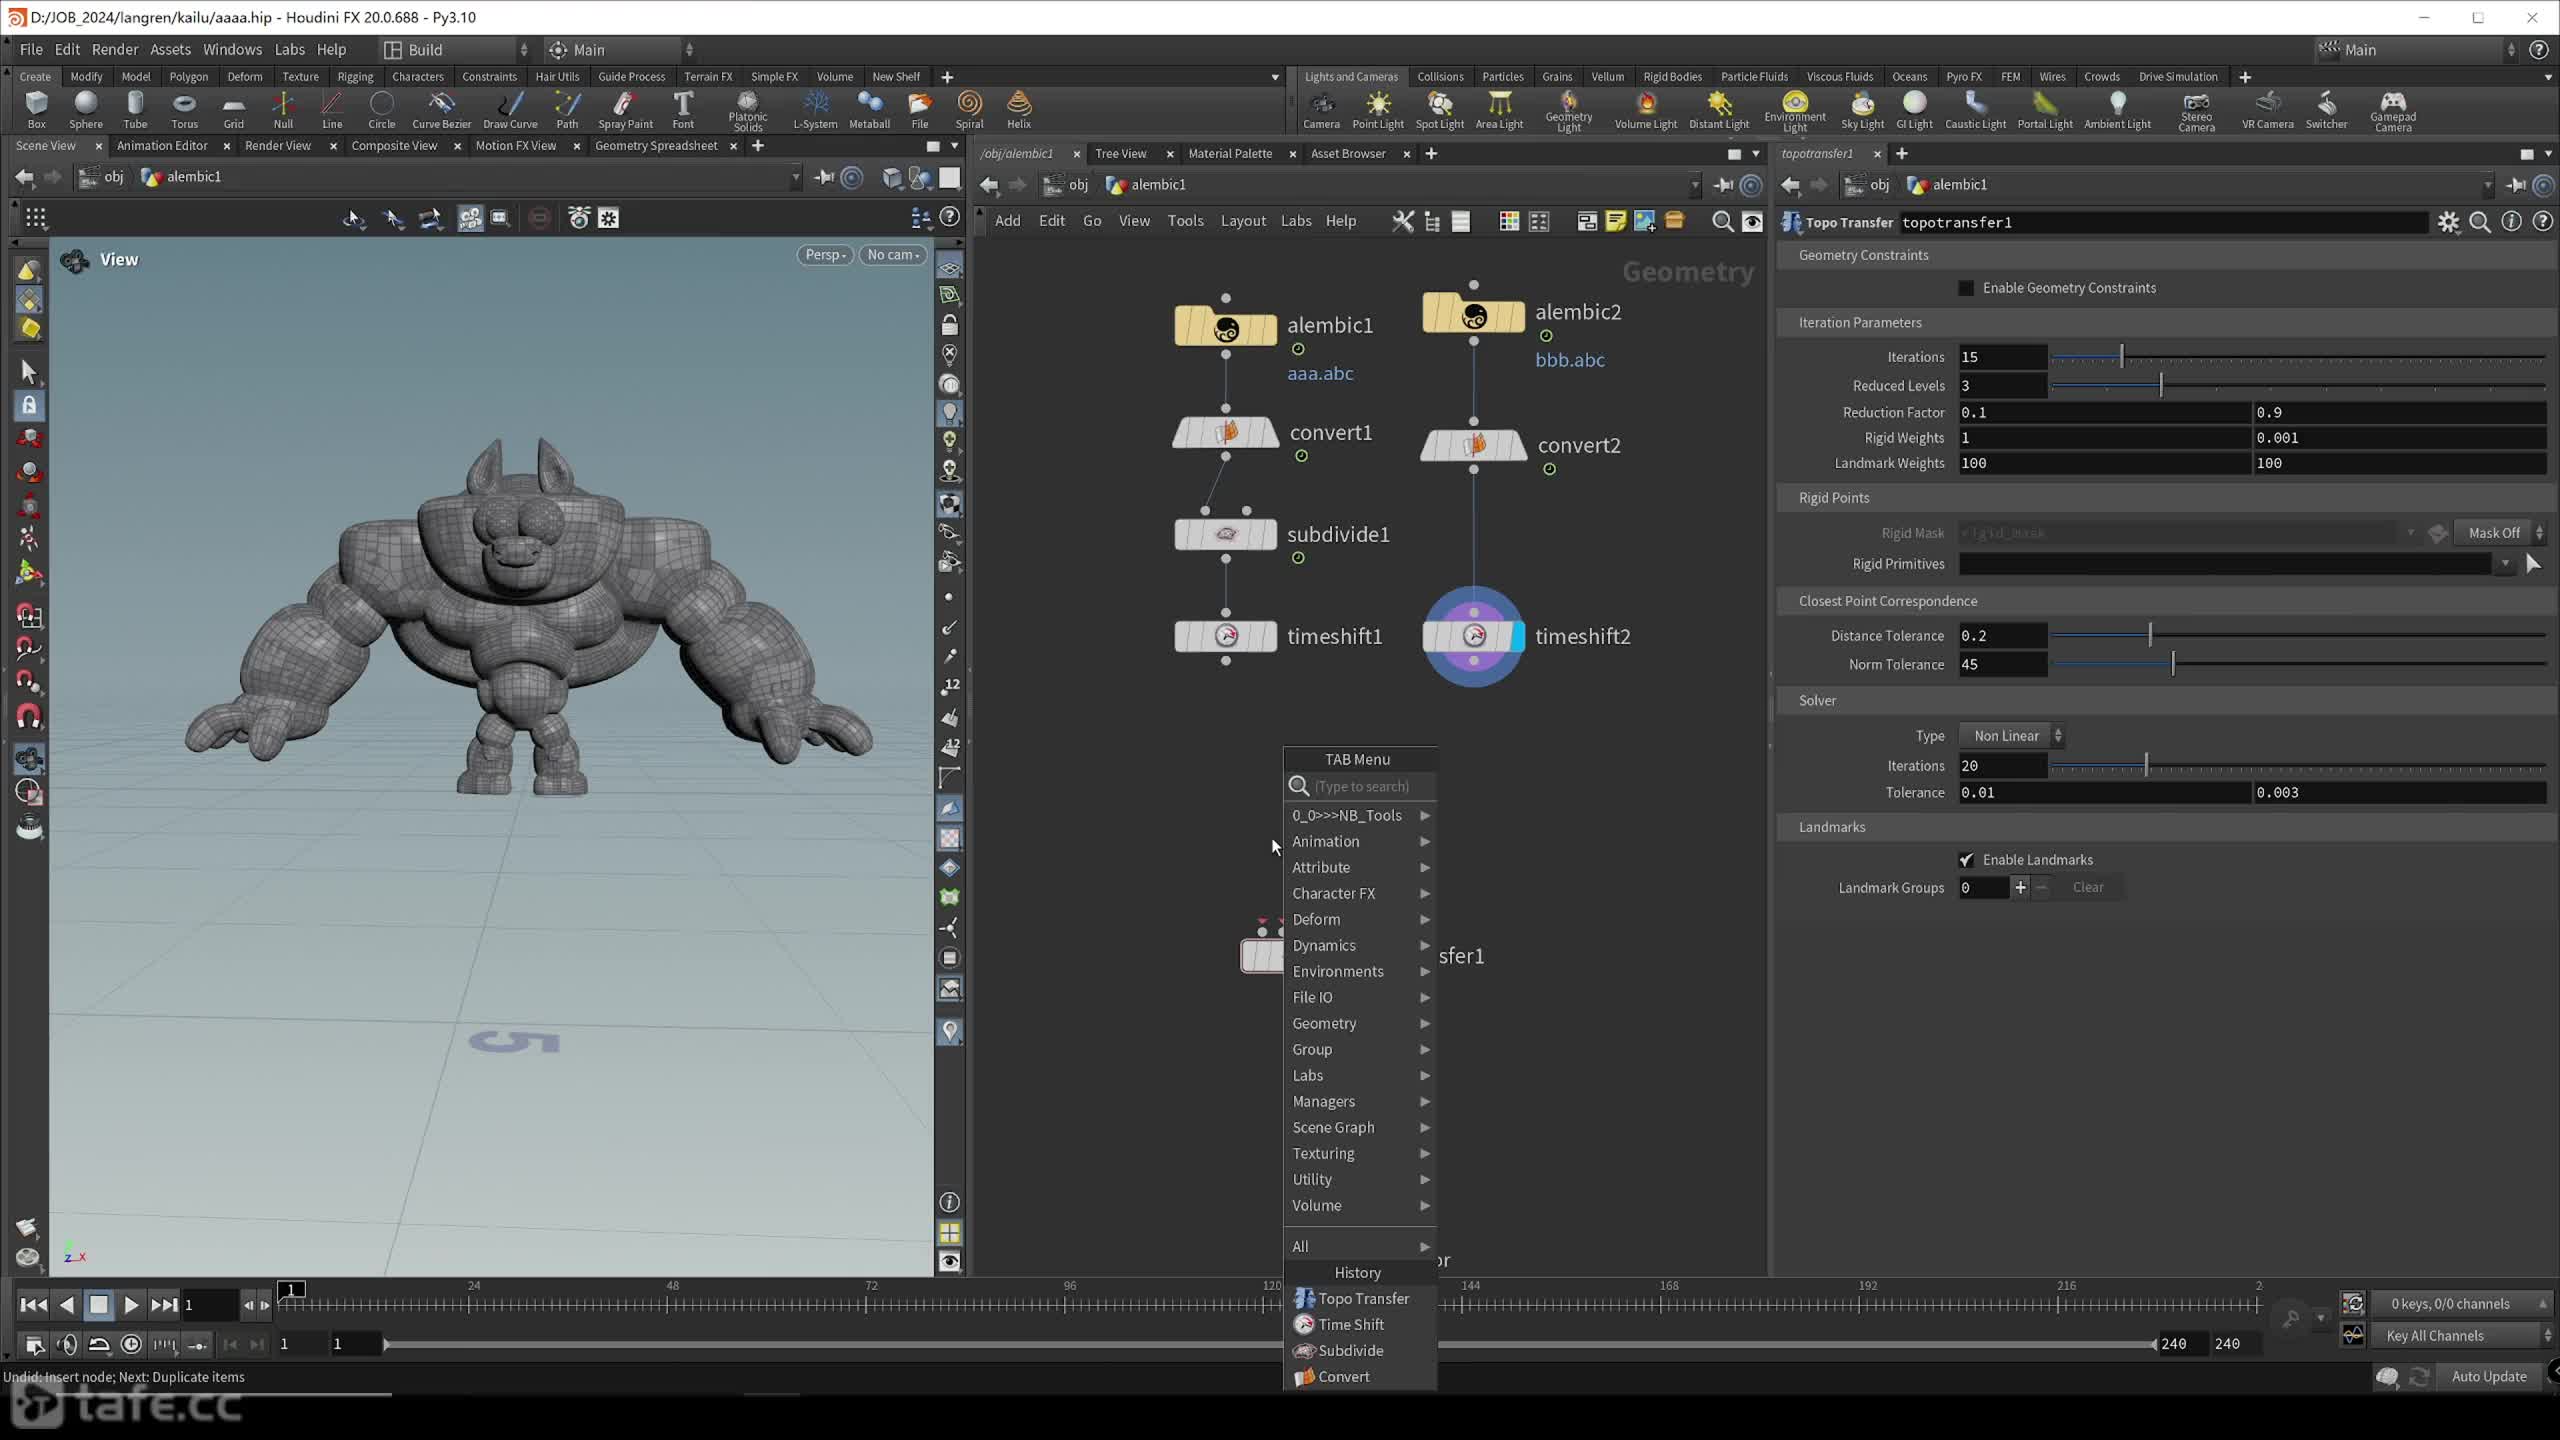Expand the Character FX submenu
This screenshot has height=1440, width=2560.
[1360, 894]
